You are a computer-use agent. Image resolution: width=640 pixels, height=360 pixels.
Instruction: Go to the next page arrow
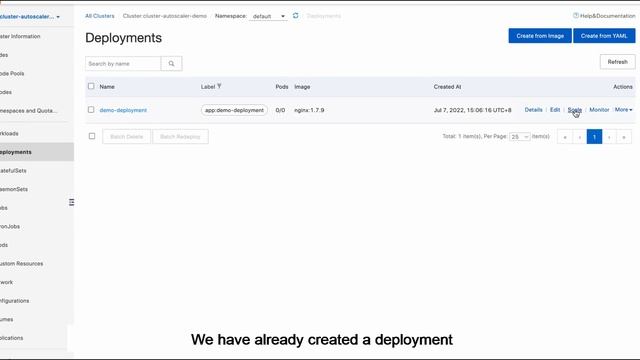click(609, 137)
